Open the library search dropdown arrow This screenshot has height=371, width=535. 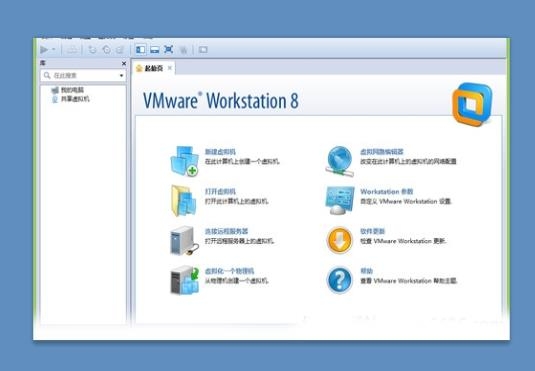click(x=121, y=75)
